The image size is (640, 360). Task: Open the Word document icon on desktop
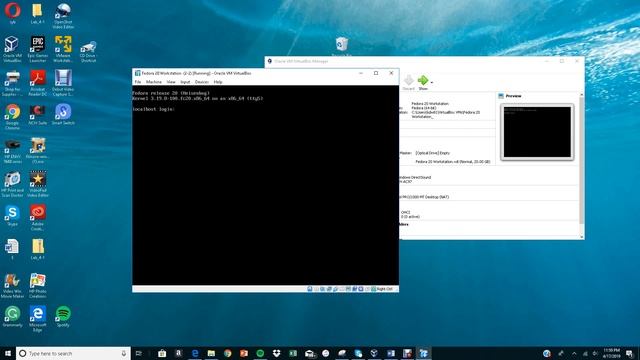pyautogui.click(x=12, y=249)
